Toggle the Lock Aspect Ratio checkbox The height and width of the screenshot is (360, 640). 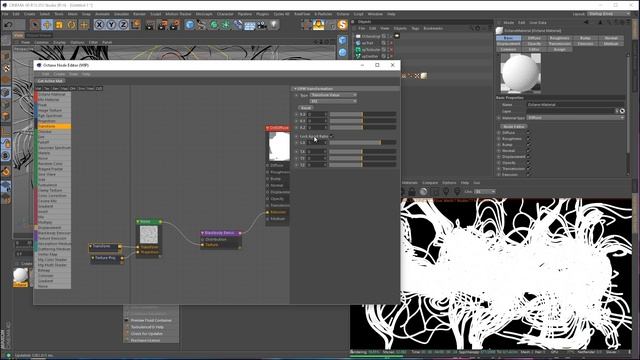coord(331,136)
